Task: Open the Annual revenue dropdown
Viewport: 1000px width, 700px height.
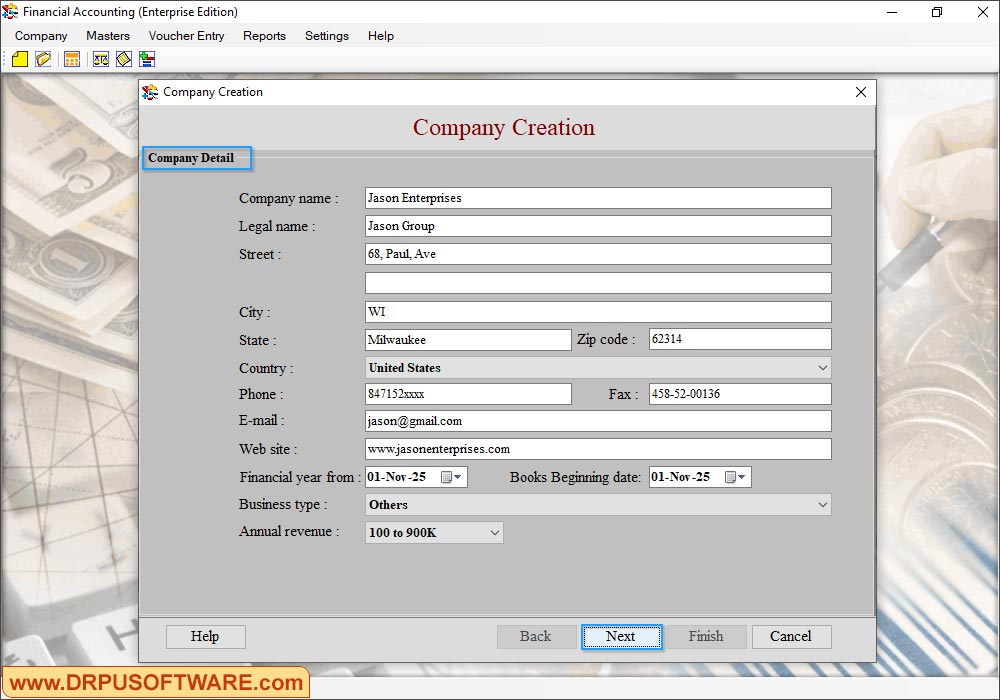Action: [495, 532]
